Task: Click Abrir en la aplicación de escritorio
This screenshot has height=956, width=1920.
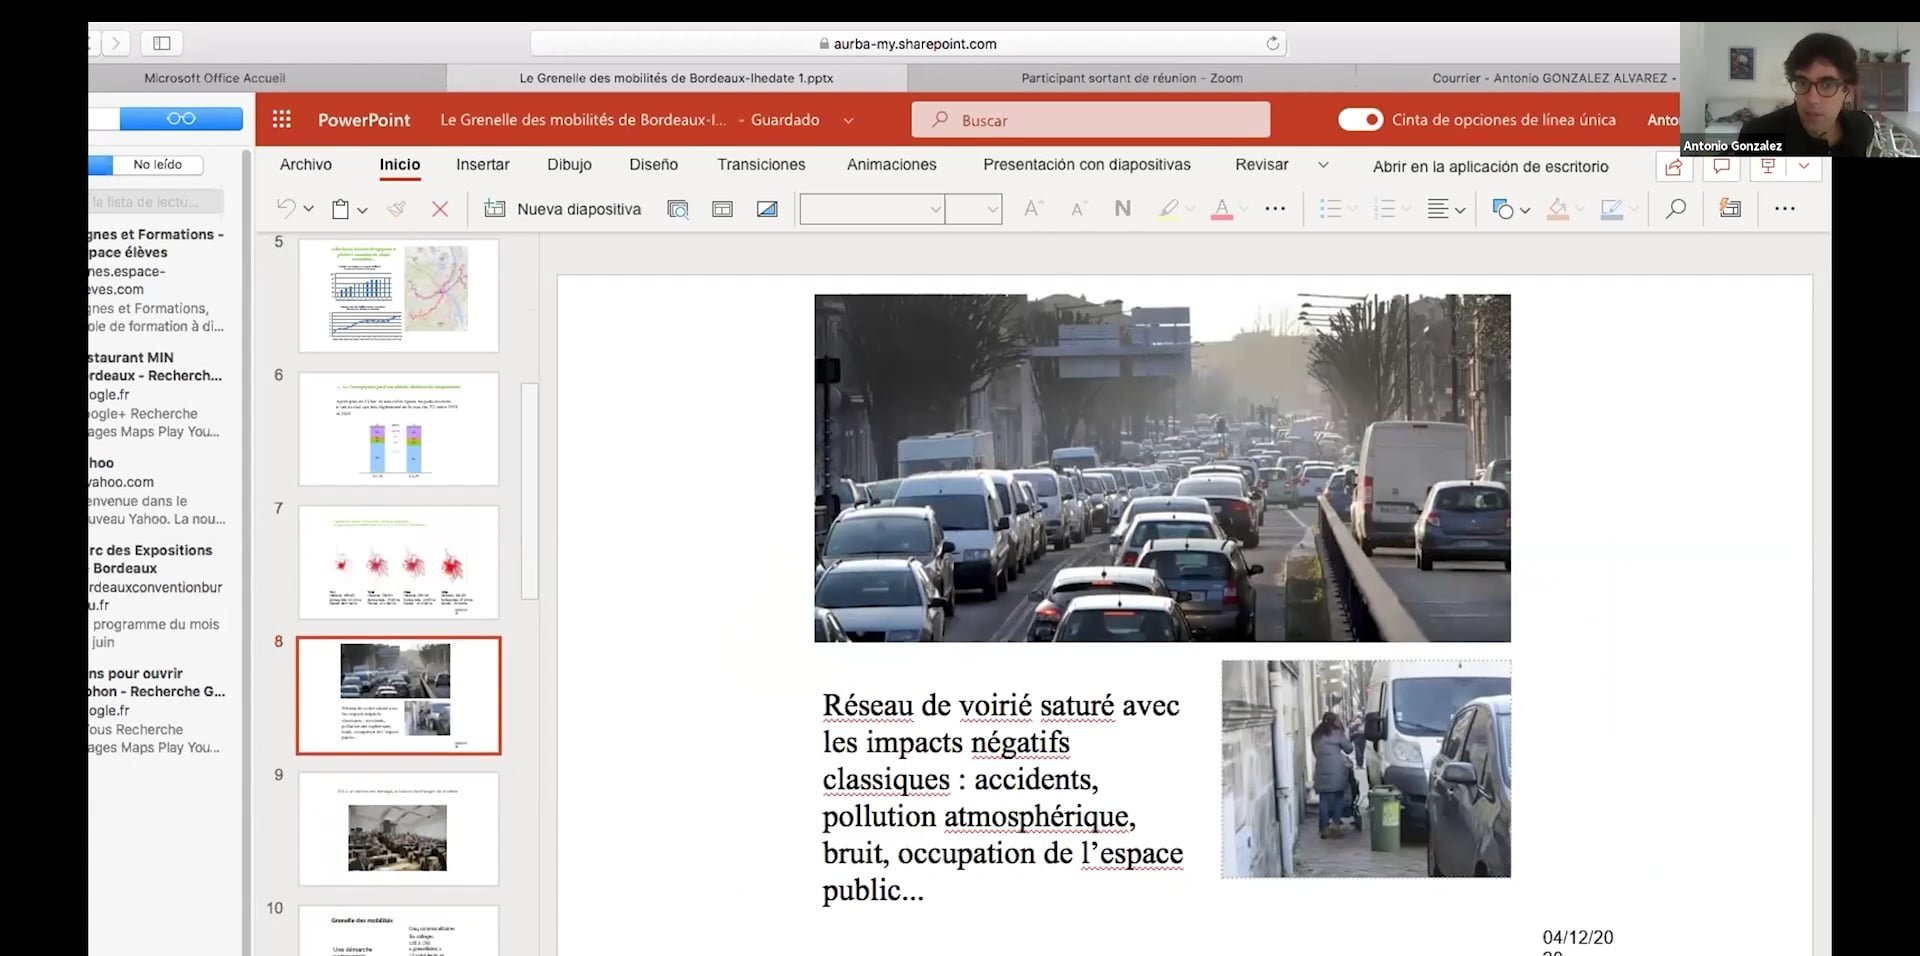Action: tap(1491, 167)
